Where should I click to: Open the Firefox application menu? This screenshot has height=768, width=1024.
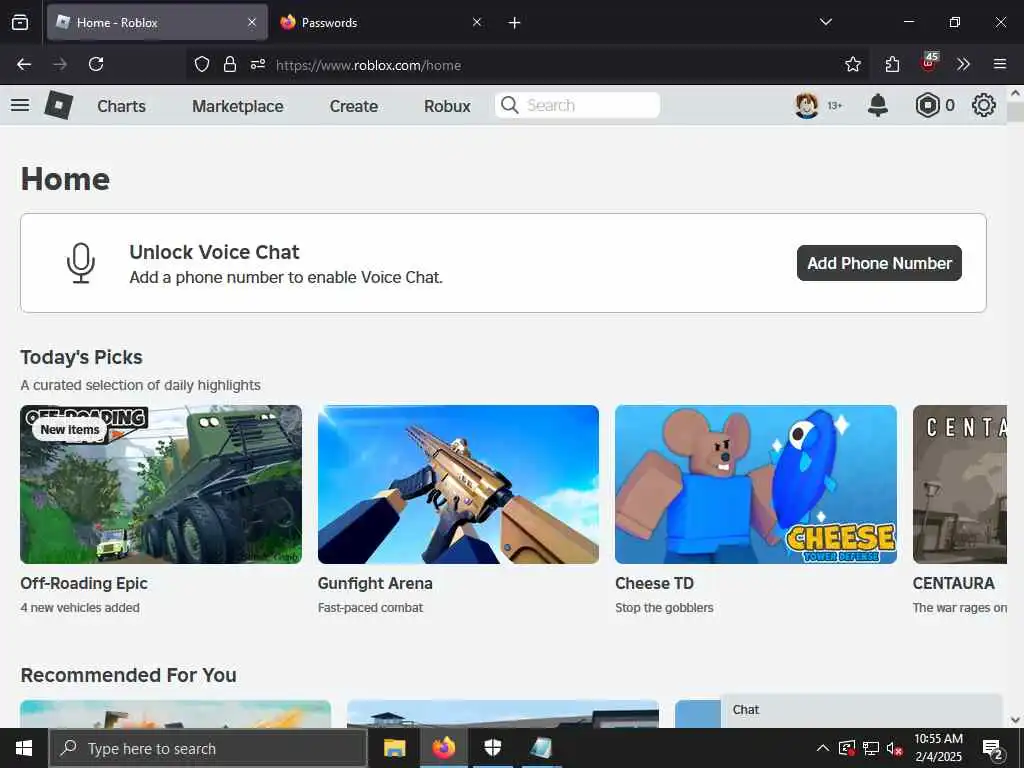[x=1000, y=64]
